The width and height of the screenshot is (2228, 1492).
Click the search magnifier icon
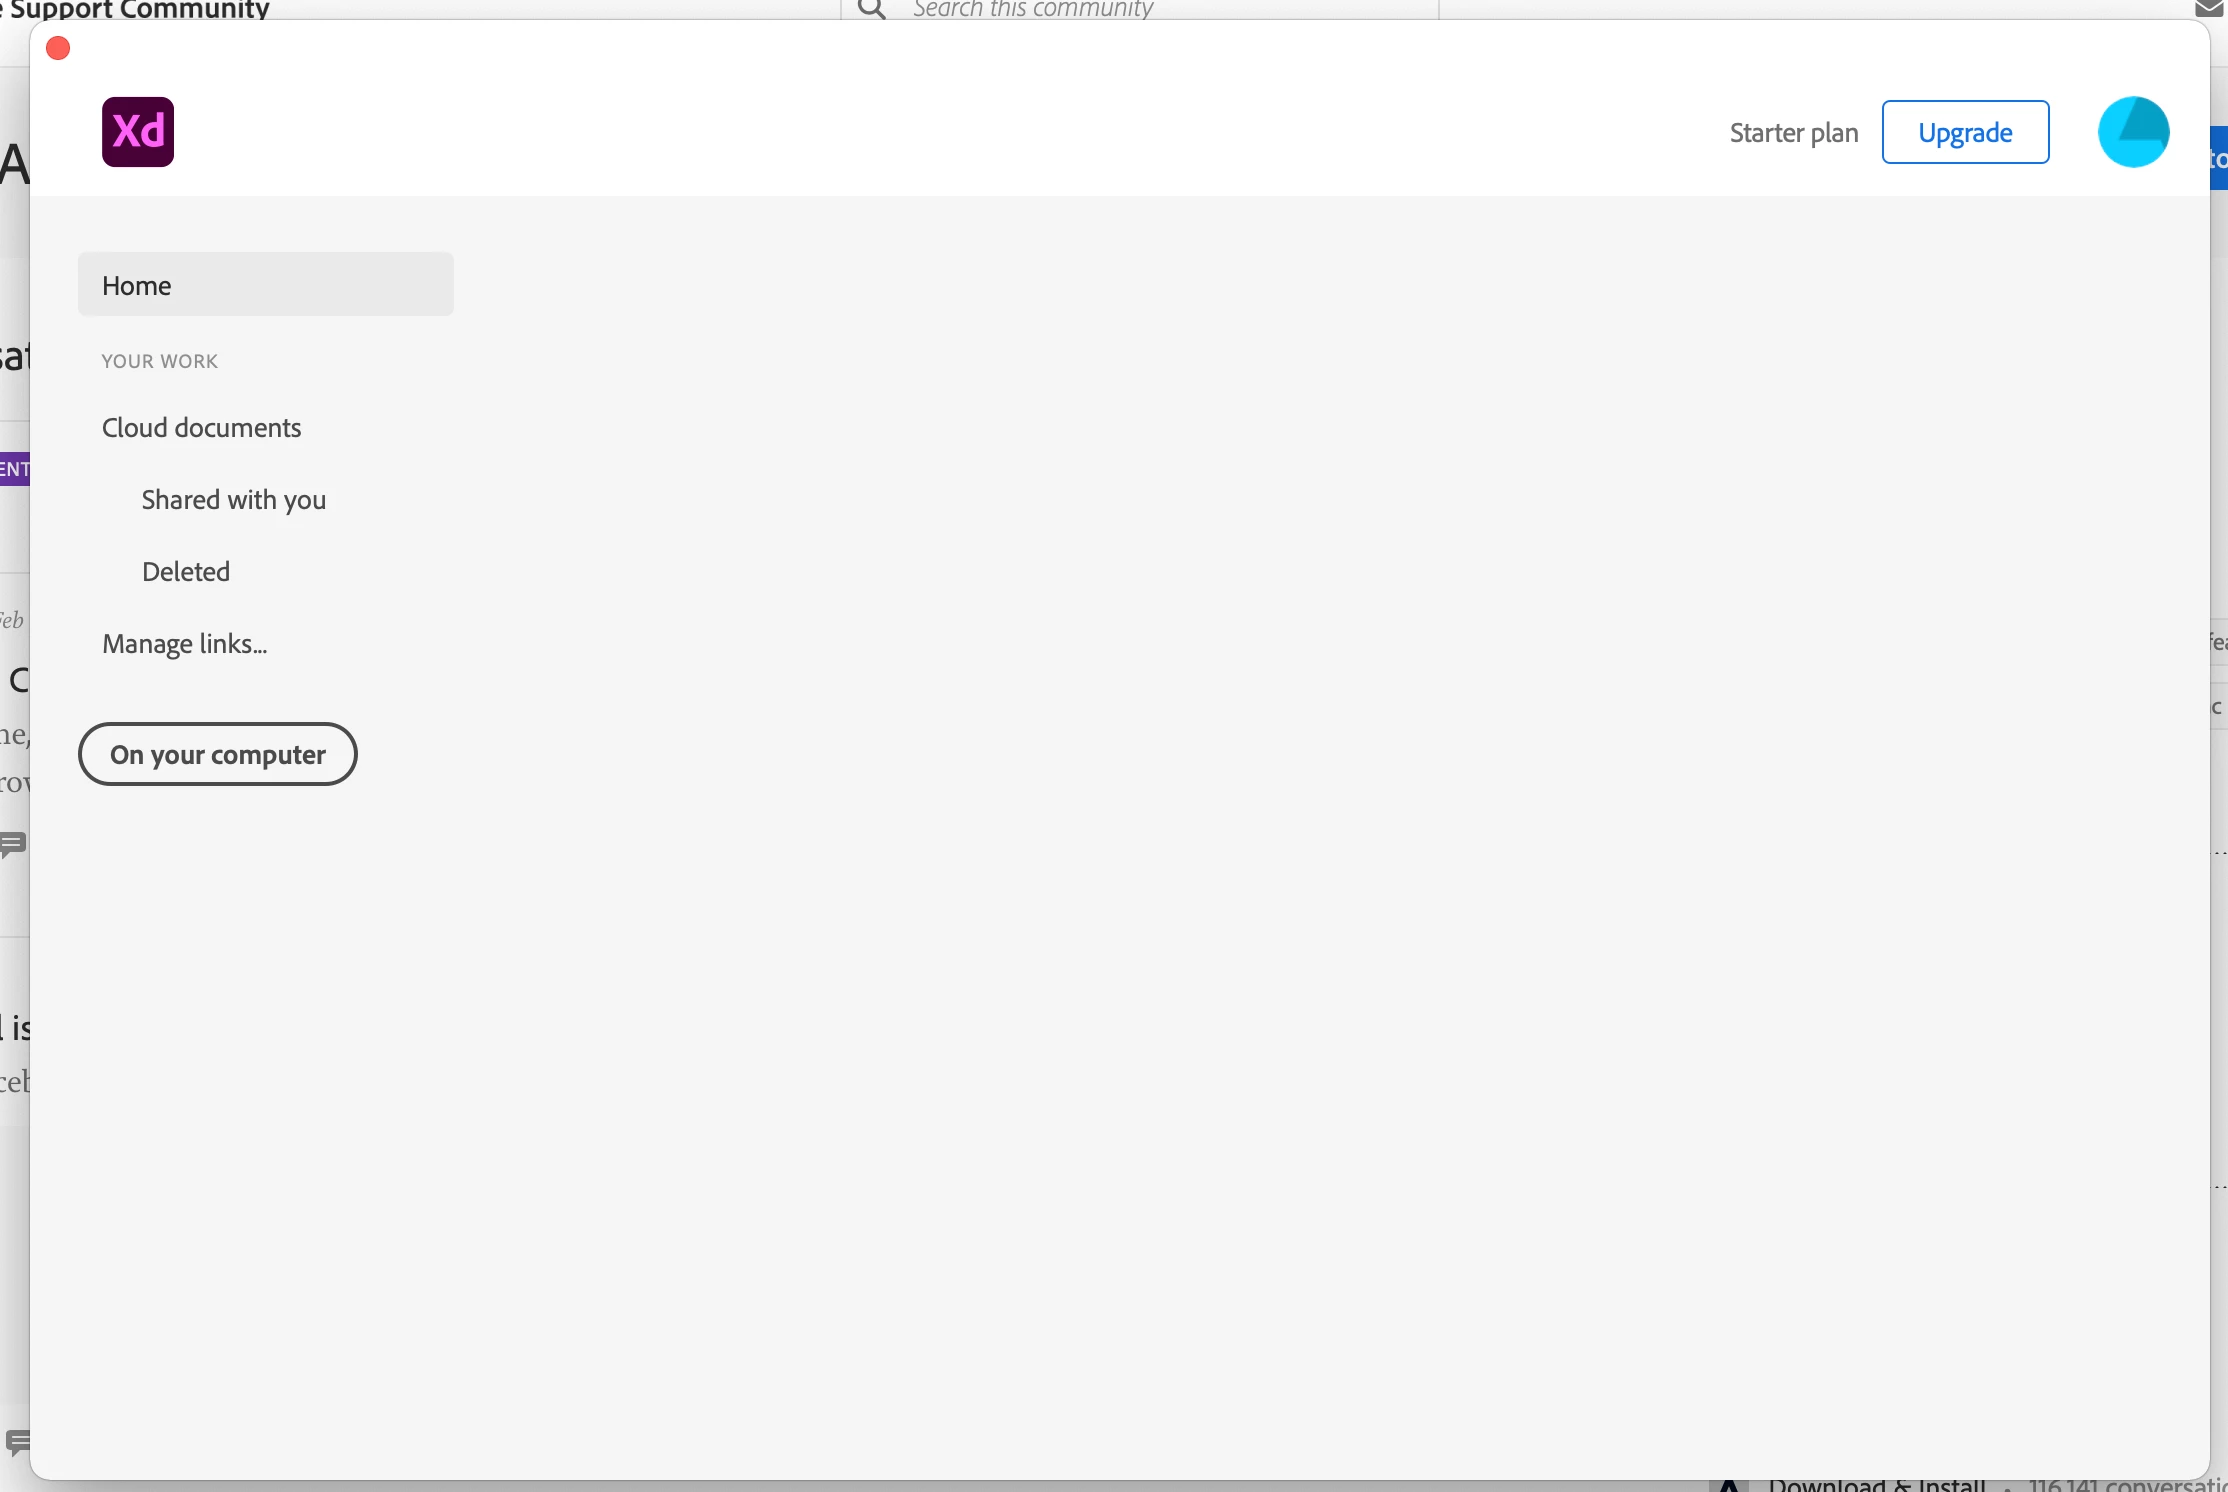[x=872, y=9]
